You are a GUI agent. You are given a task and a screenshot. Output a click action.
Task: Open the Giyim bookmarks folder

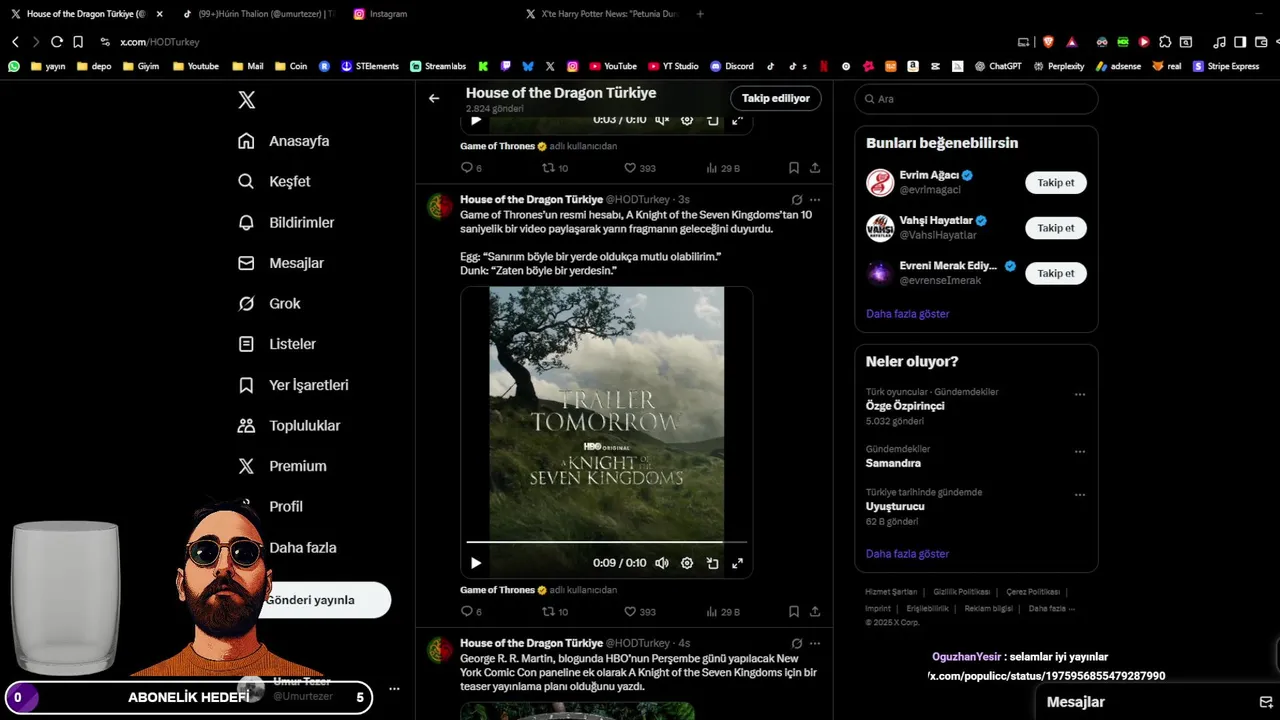pos(141,66)
